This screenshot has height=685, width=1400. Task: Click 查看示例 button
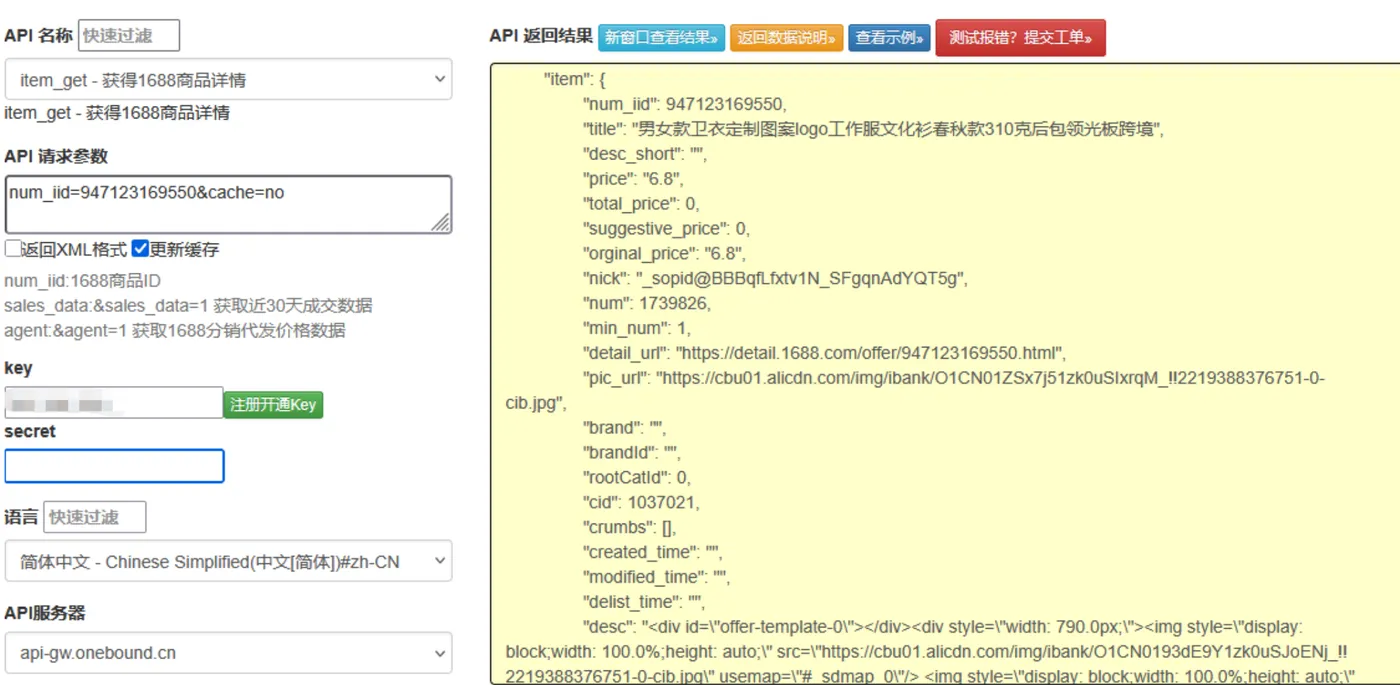889,38
